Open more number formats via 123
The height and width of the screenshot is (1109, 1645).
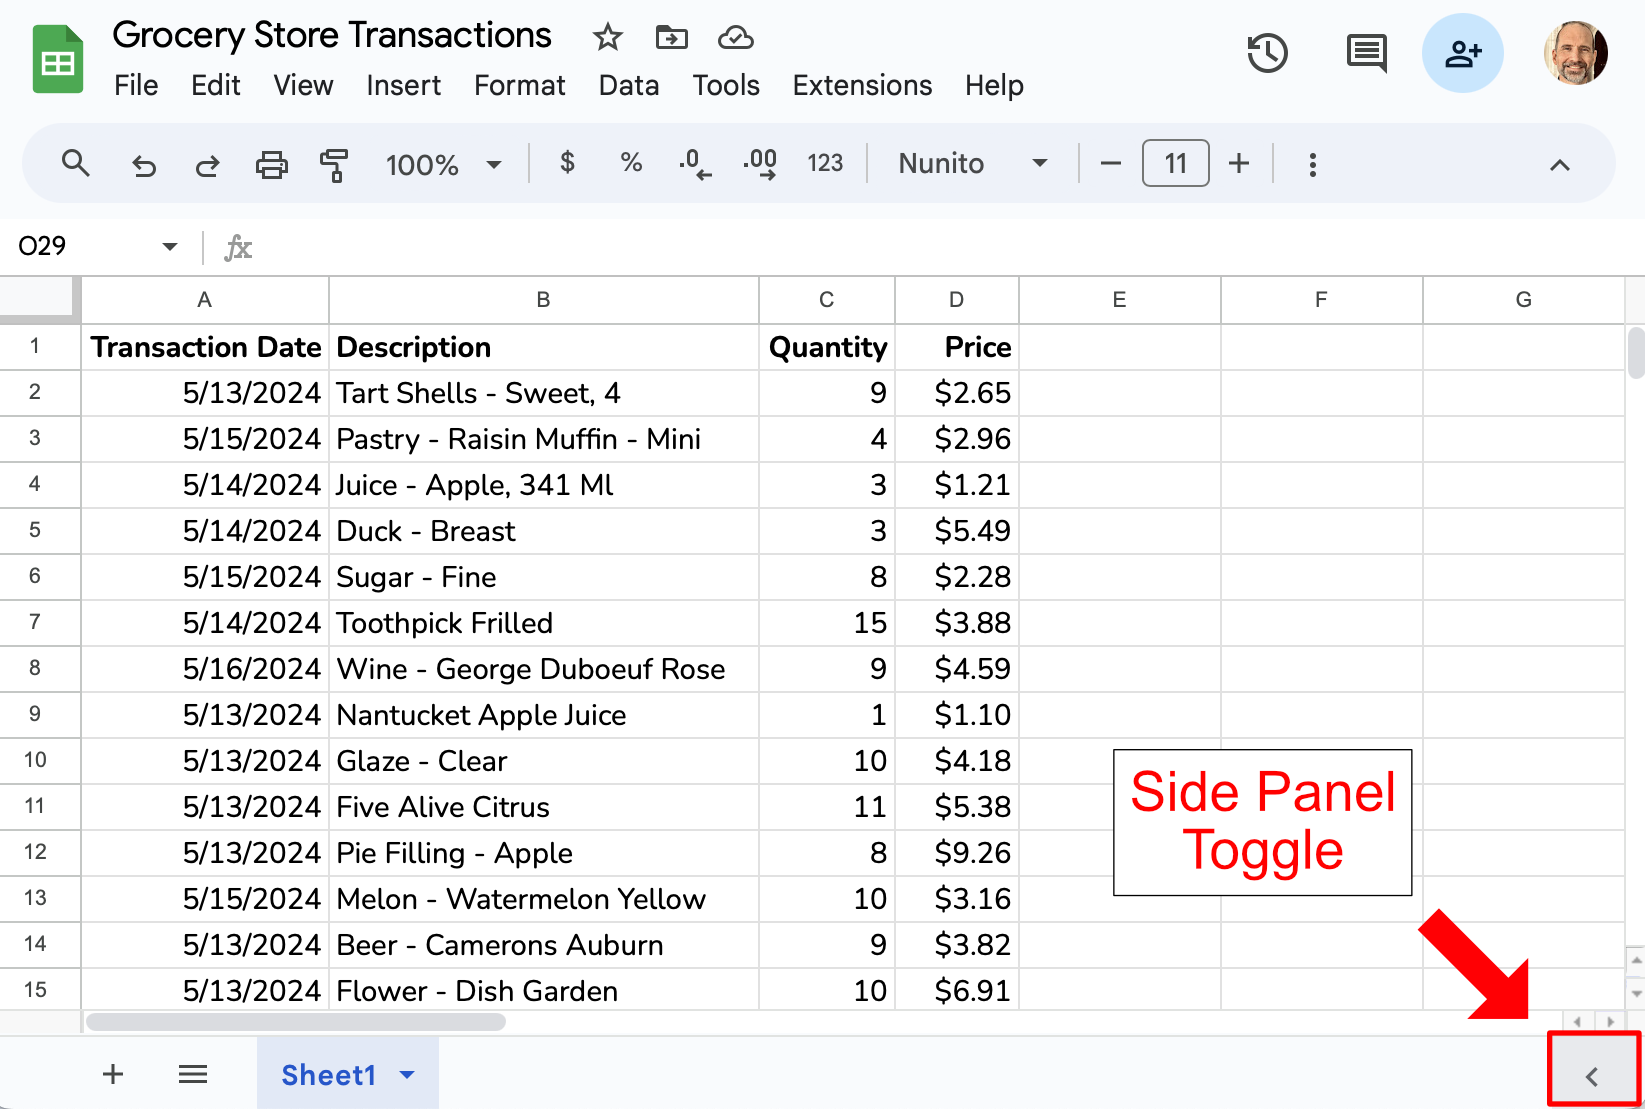click(825, 163)
